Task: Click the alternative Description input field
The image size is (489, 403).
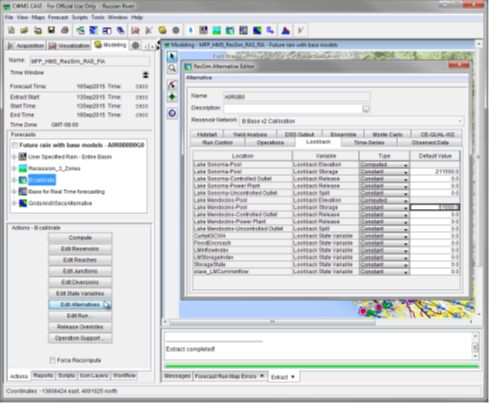Action: coord(293,109)
